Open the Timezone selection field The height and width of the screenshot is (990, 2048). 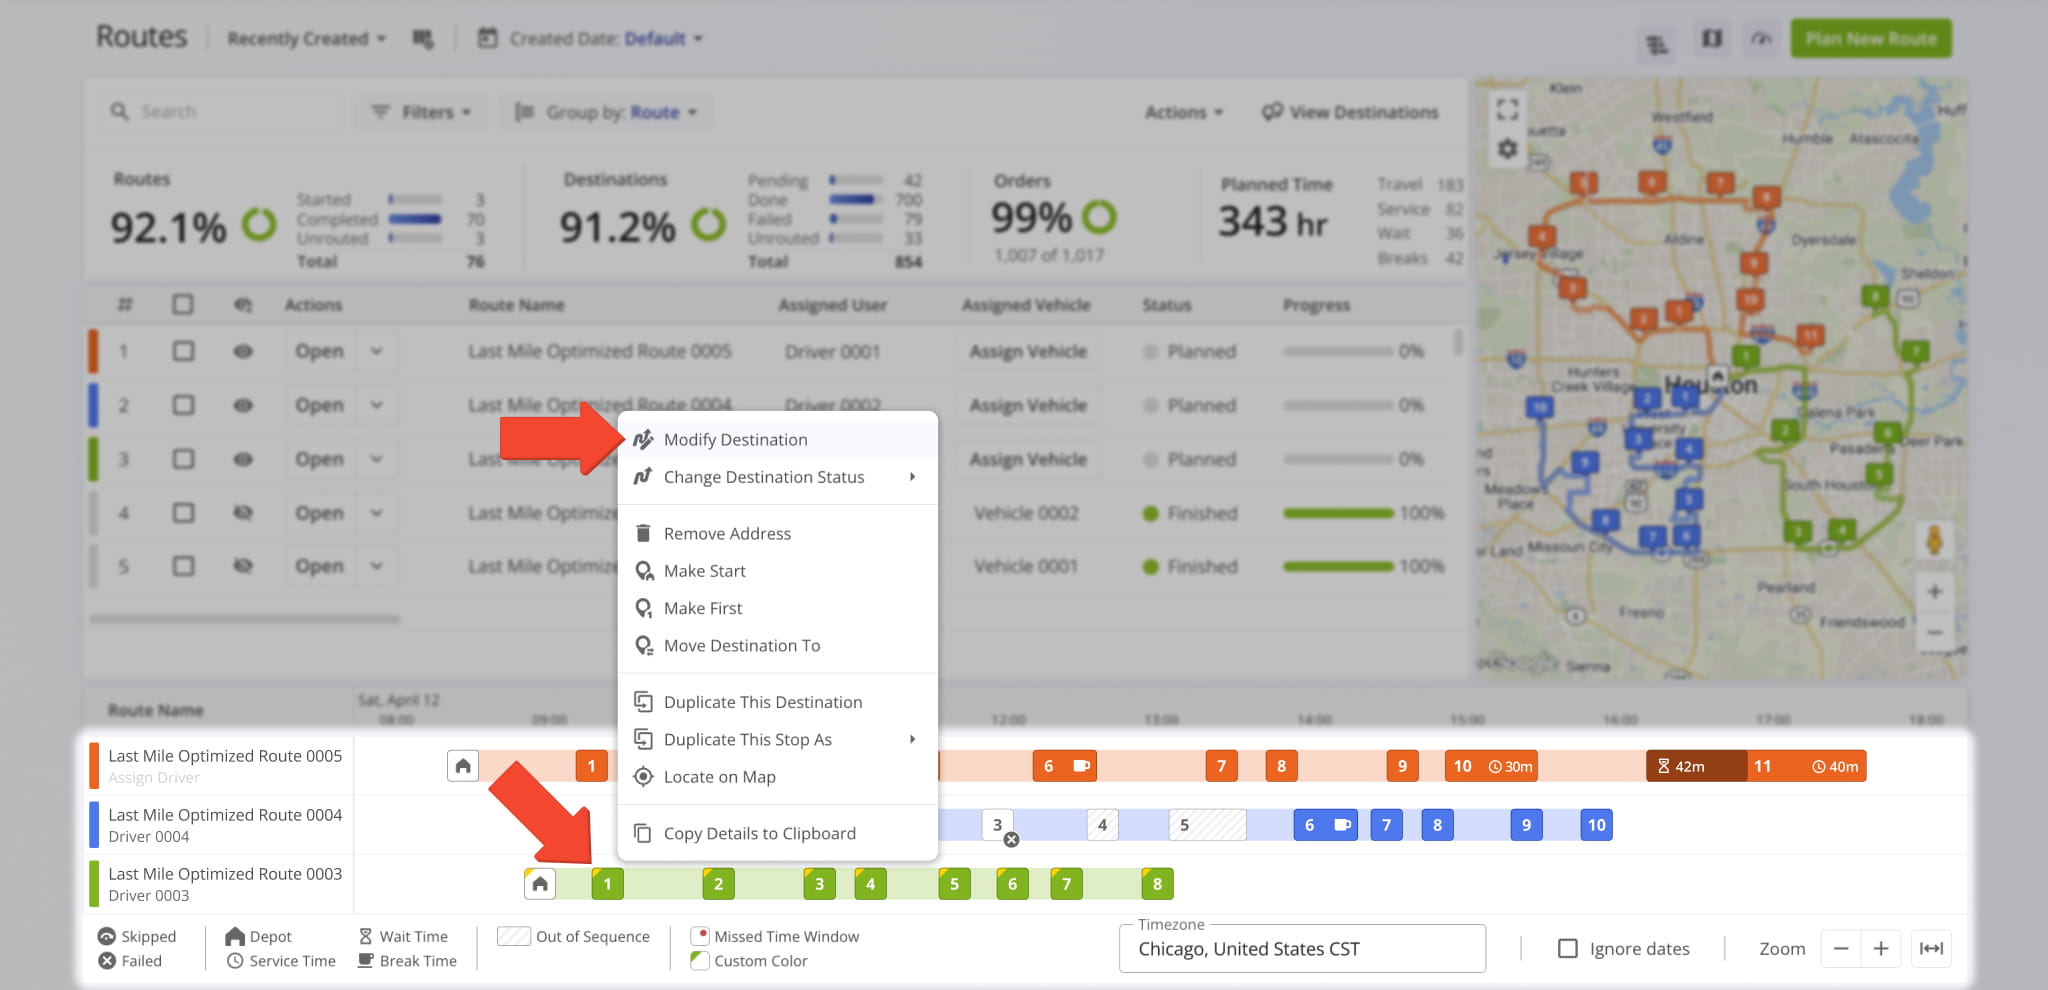click(1301, 949)
